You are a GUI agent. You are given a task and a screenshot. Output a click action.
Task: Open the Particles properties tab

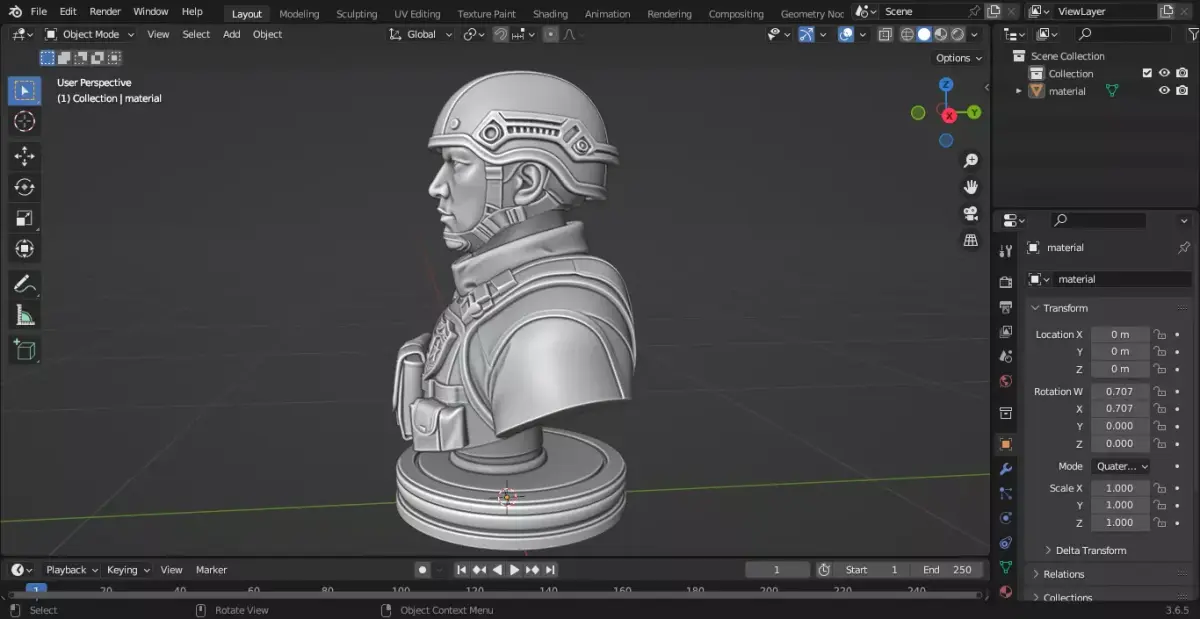coord(1006,493)
